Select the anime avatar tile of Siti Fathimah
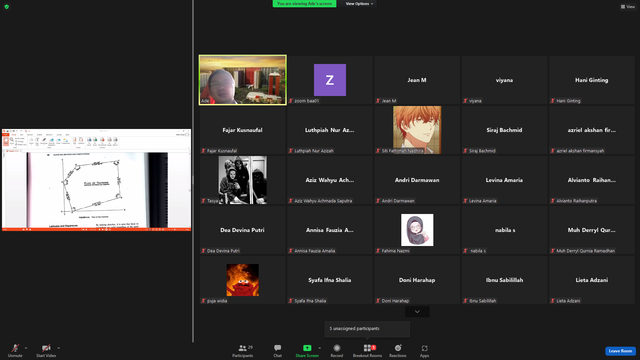Image resolution: width=640 pixels, height=360 pixels. 417,130
